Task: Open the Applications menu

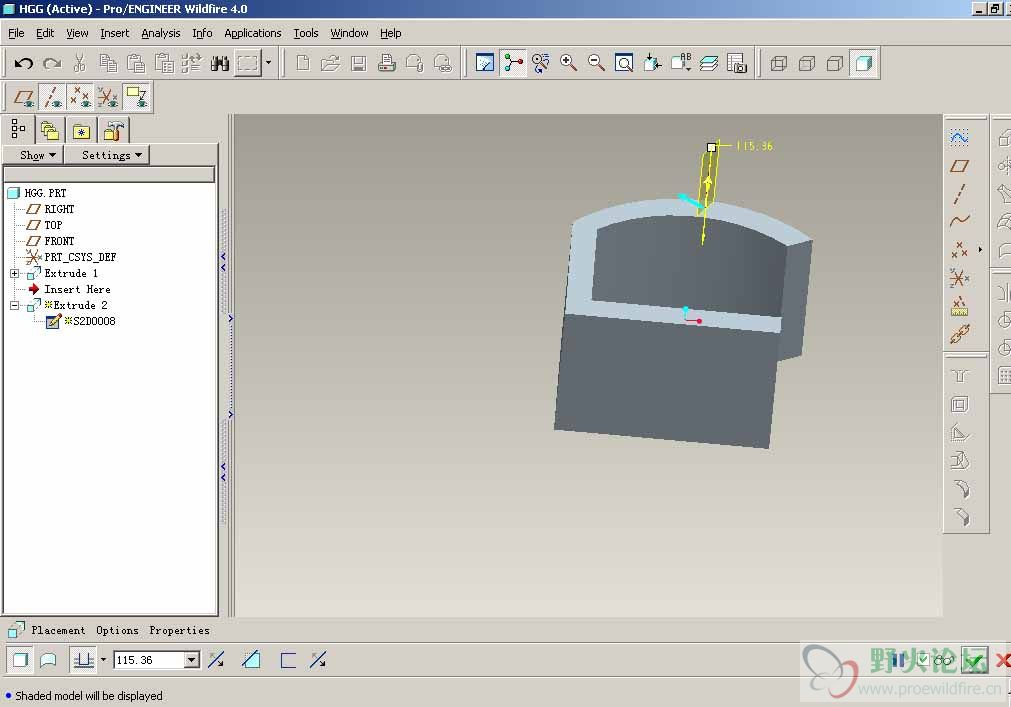Action: click(253, 33)
